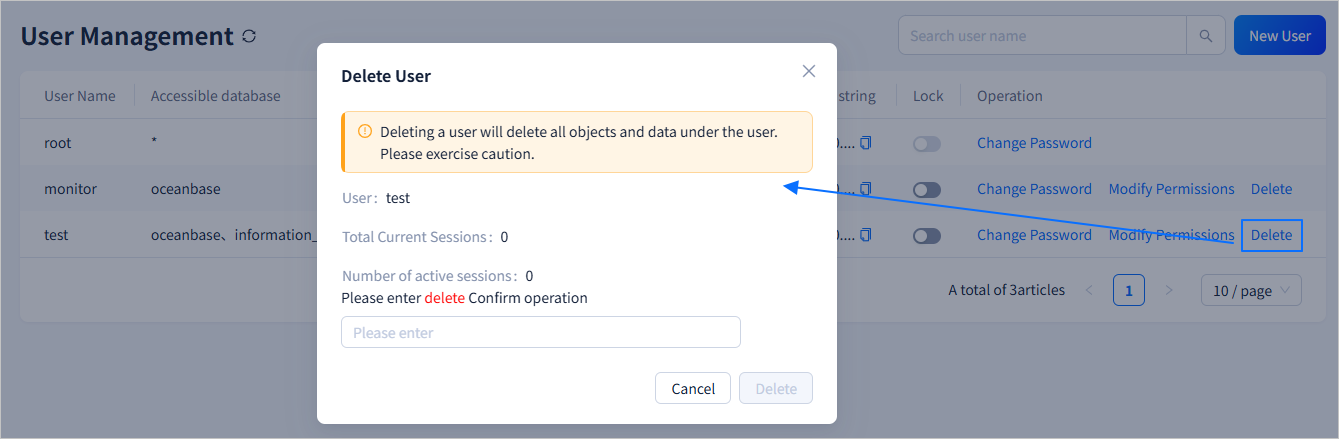The image size is (1339, 439).
Task: Copy test user's connection string icon
Action: coord(866,235)
